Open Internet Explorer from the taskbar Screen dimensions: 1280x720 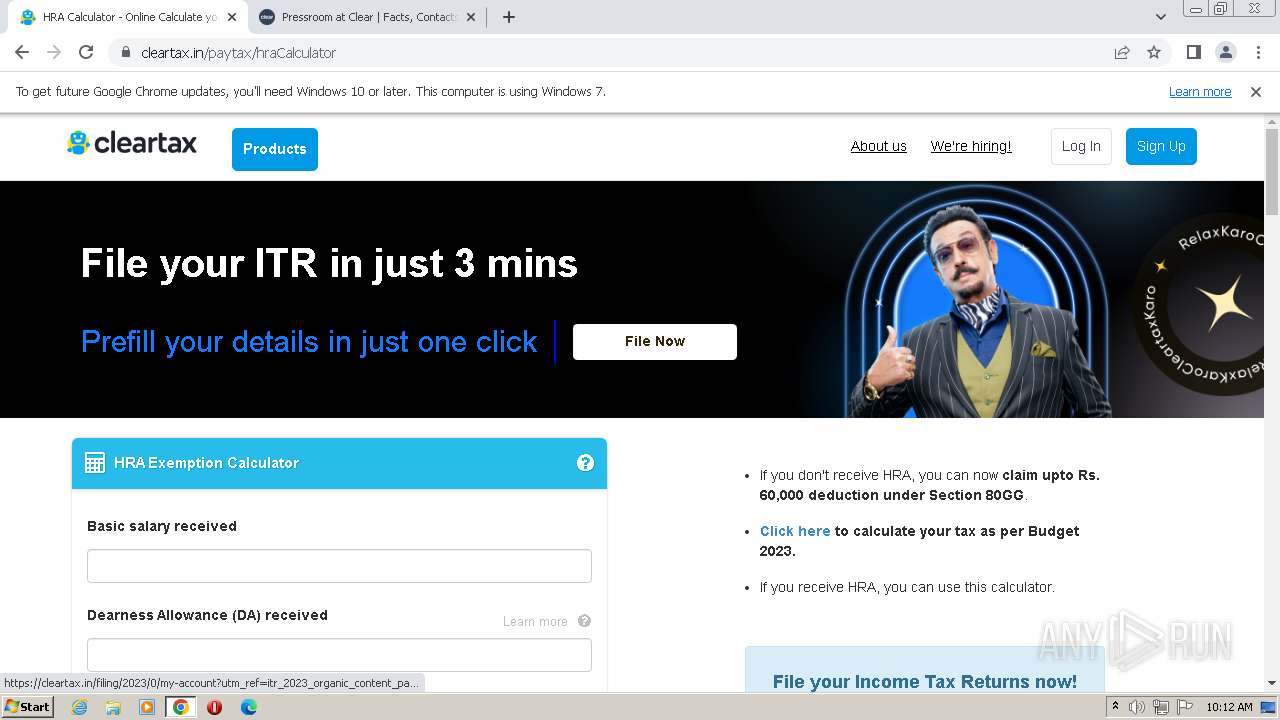(80, 707)
